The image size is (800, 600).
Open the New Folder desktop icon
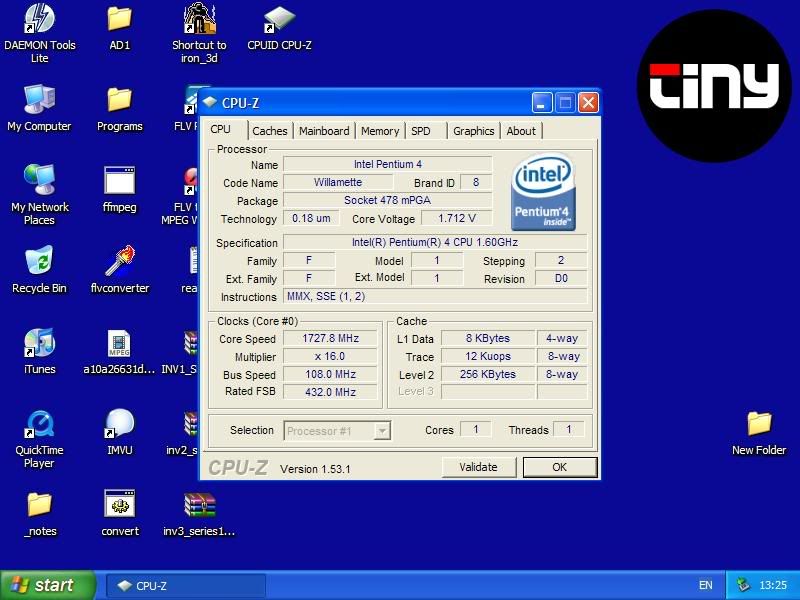[759, 433]
